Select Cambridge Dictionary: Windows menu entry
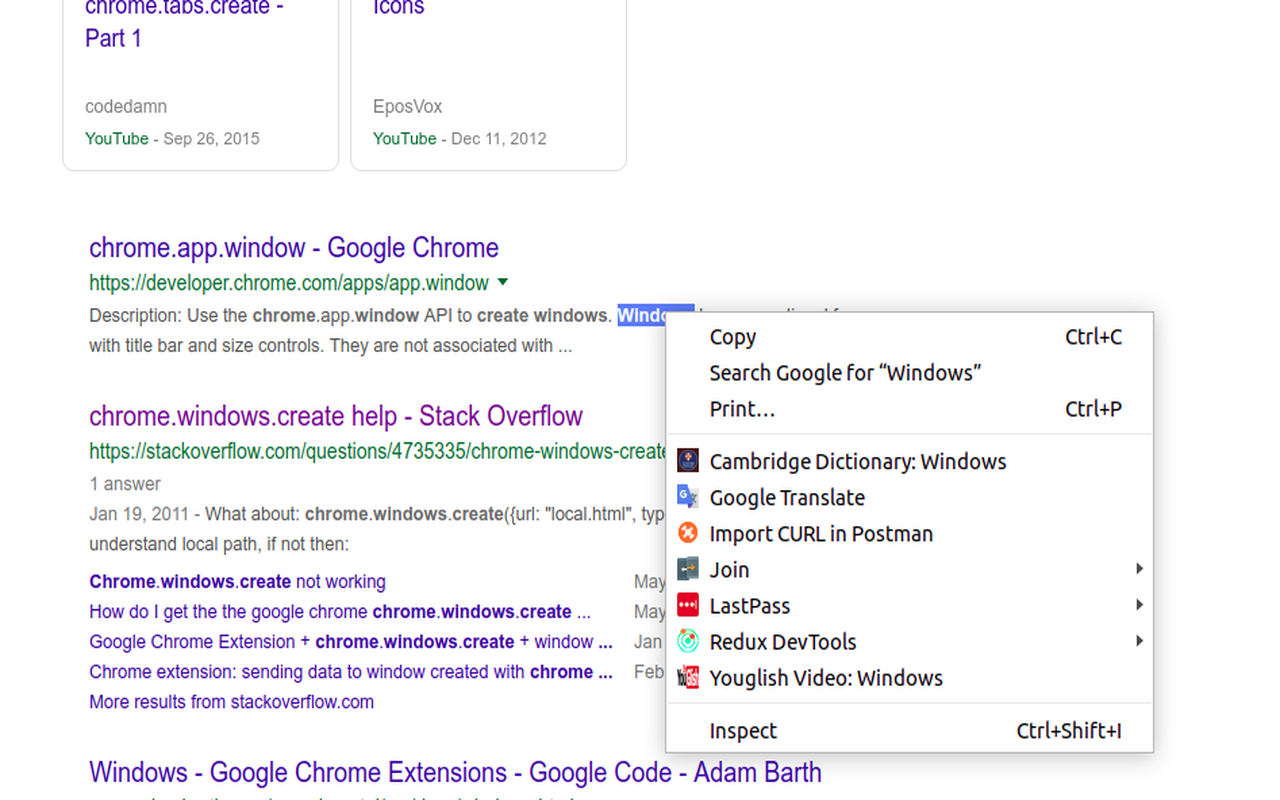This screenshot has height=800, width=1280. coord(910,461)
